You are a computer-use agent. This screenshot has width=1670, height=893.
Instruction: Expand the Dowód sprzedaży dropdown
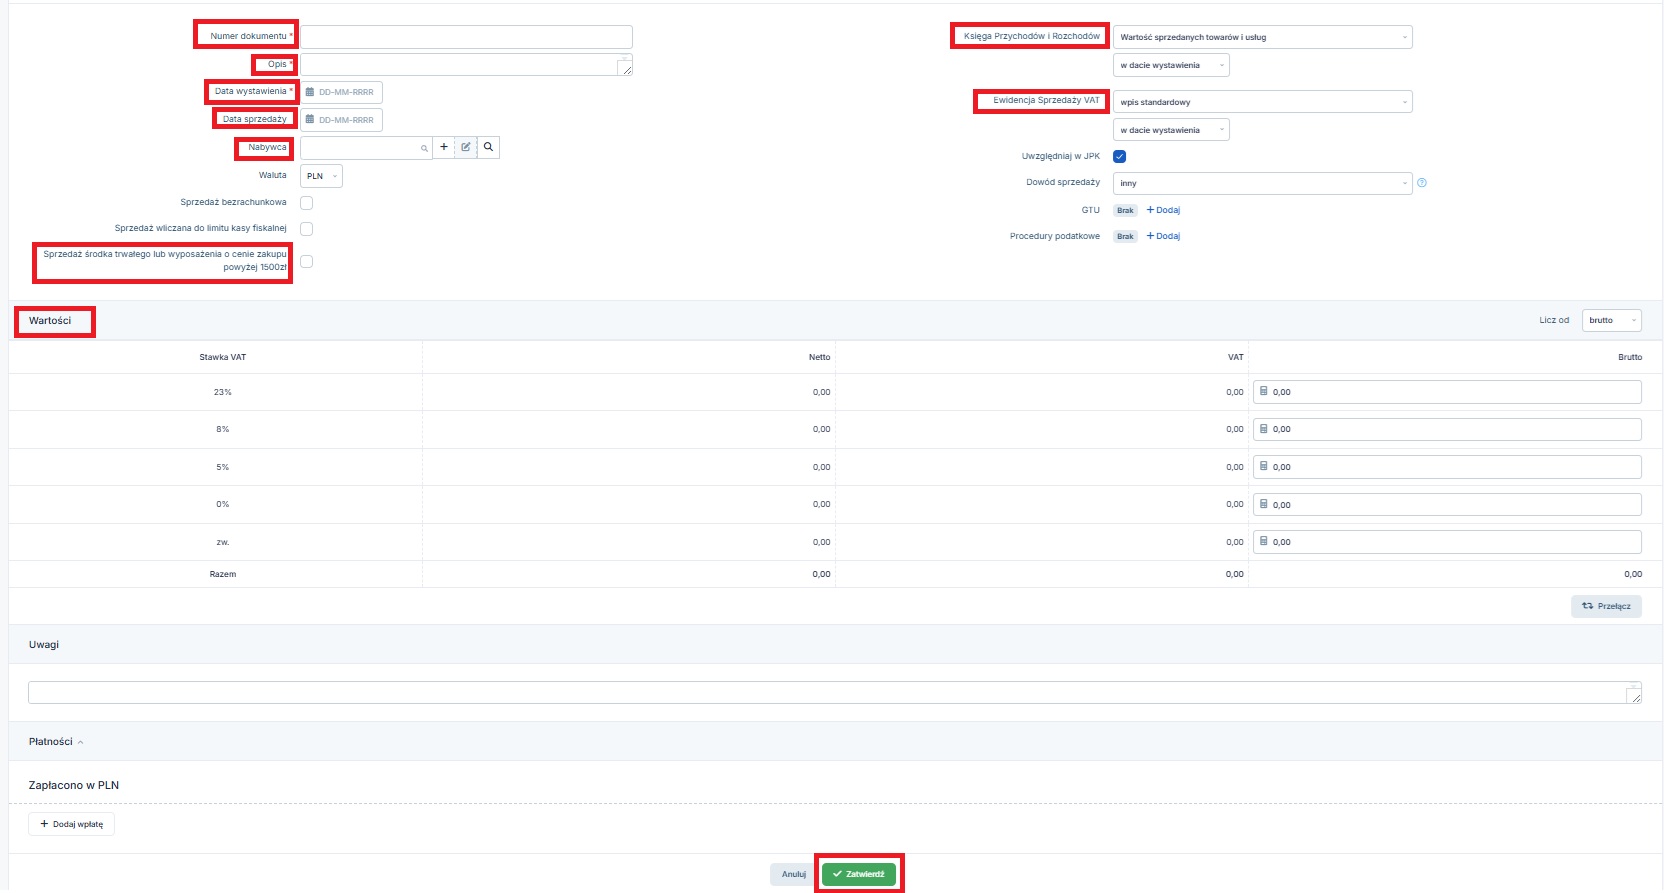coord(1262,184)
